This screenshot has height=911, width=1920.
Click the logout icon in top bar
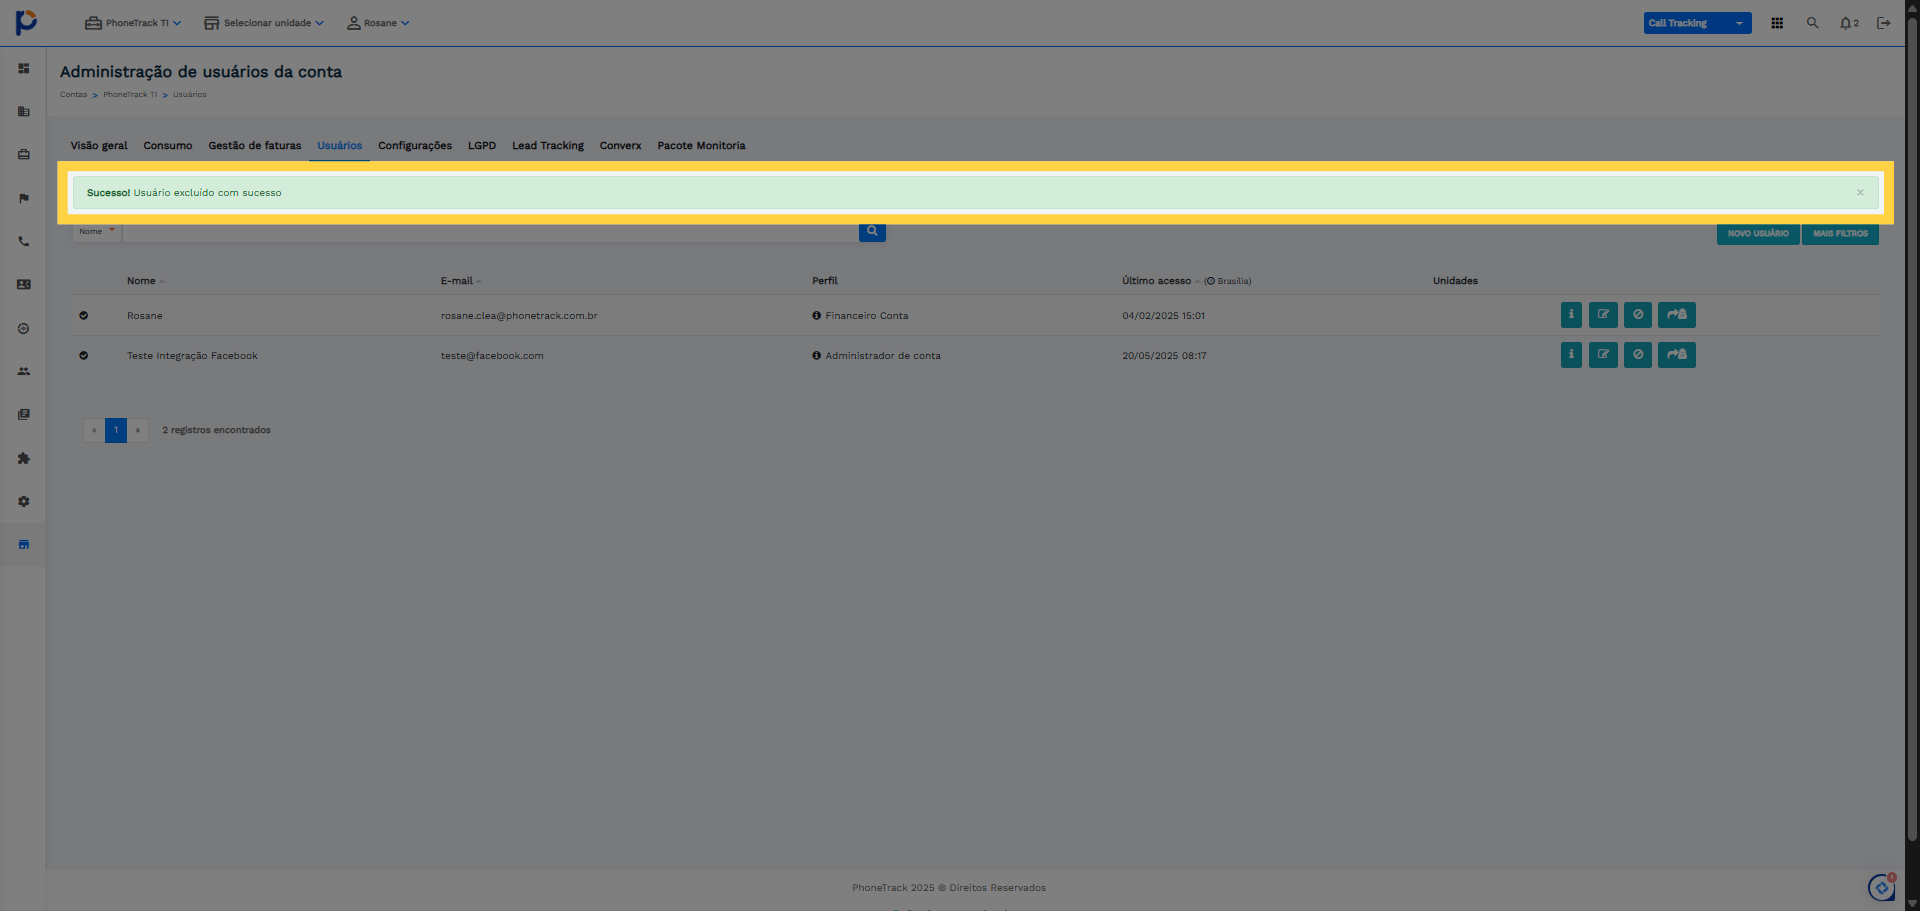click(x=1884, y=23)
